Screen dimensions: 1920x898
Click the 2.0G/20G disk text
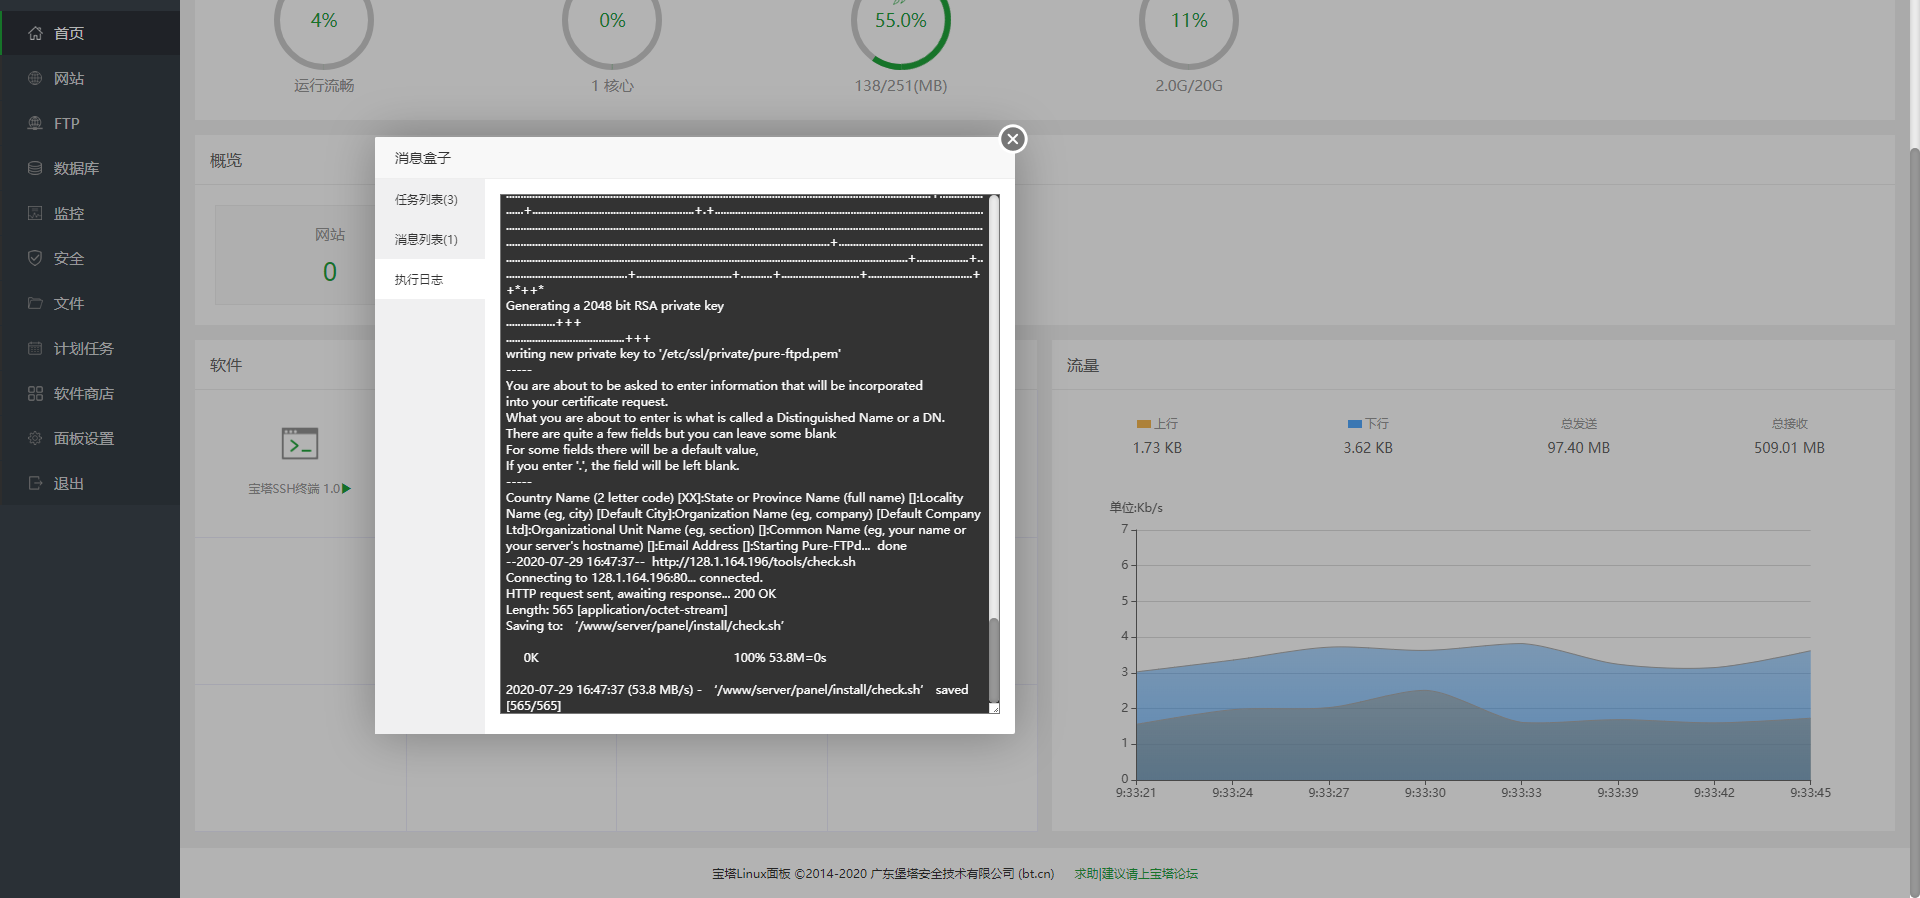click(x=1189, y=86)
